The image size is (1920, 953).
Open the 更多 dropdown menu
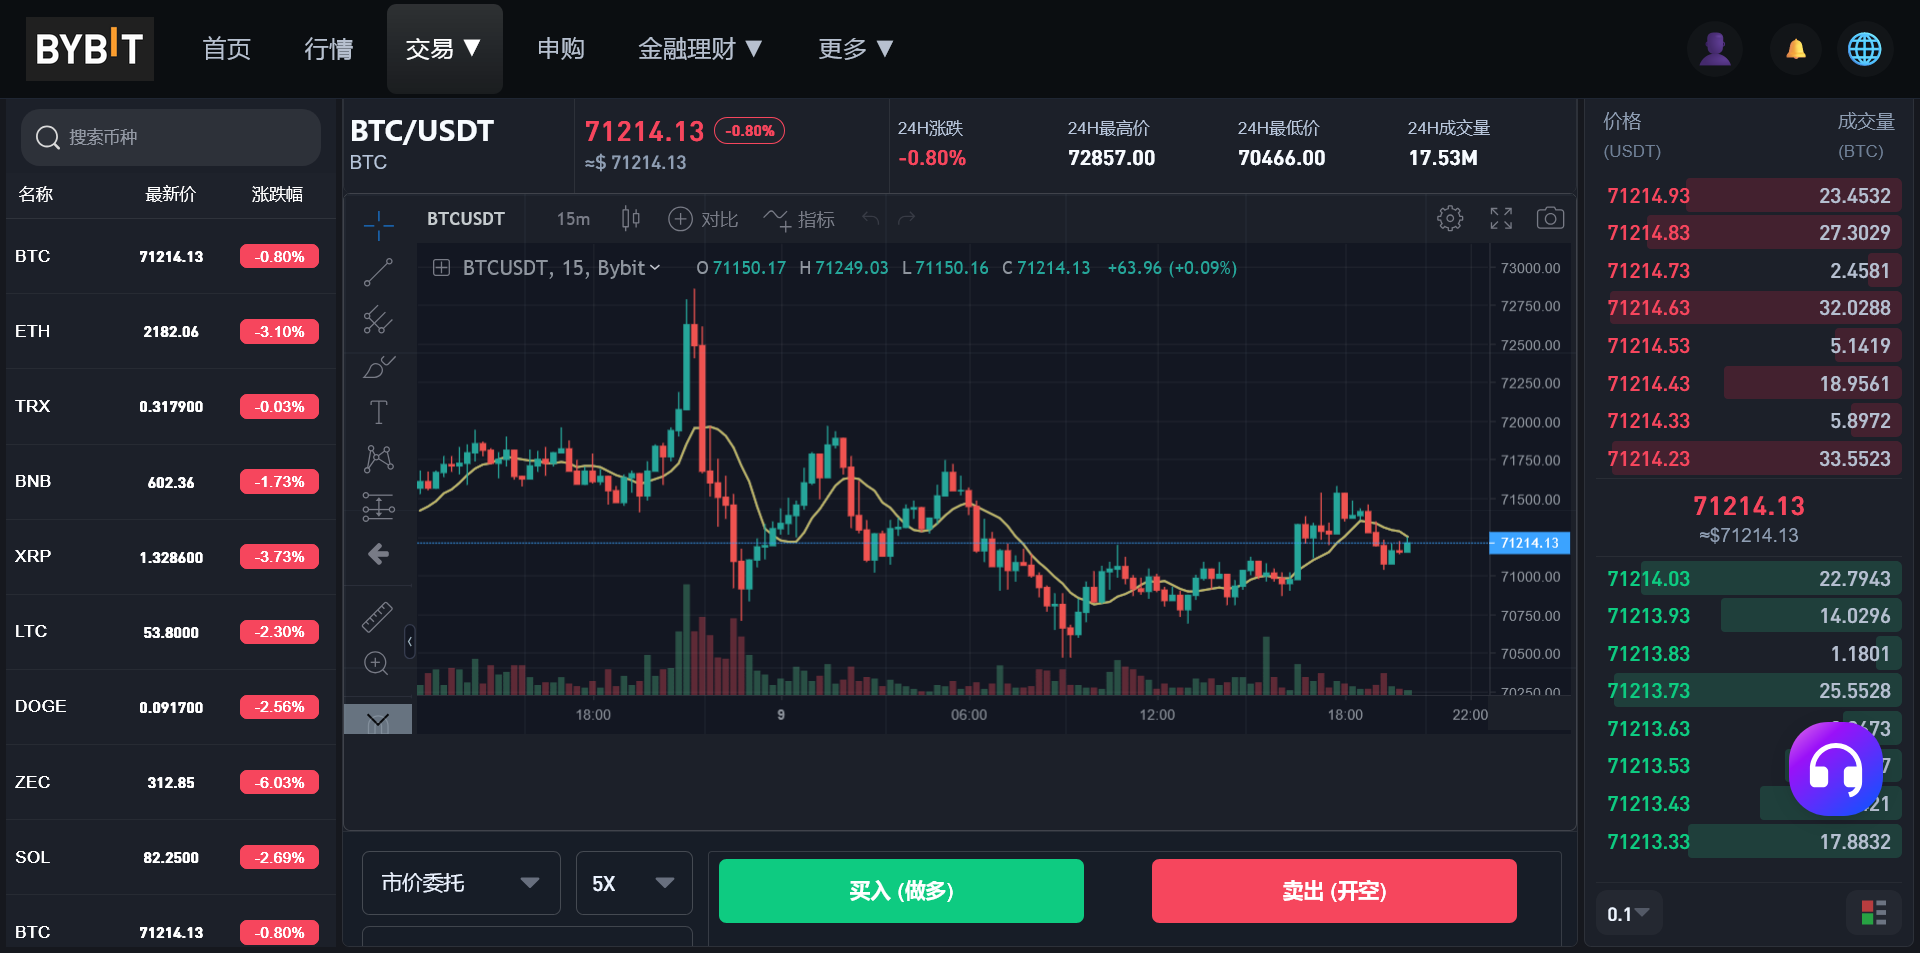click(x=855, y=48)
